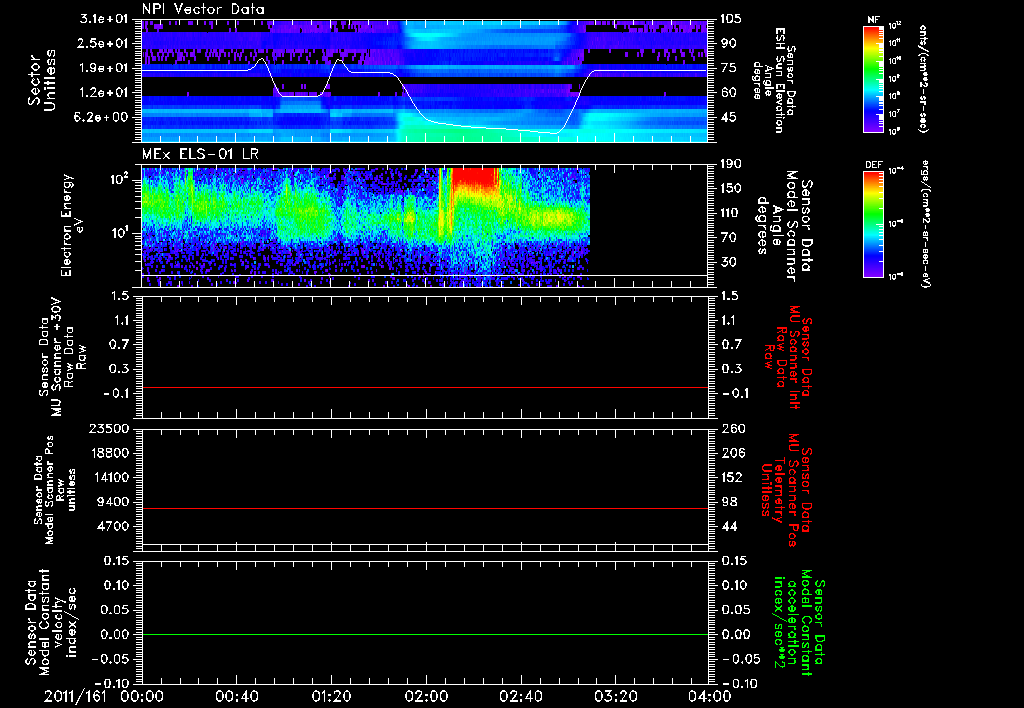Viewport: 1024px width, 708px height.
Task: Click the 98 telemetry tick label
Action: 728,502
